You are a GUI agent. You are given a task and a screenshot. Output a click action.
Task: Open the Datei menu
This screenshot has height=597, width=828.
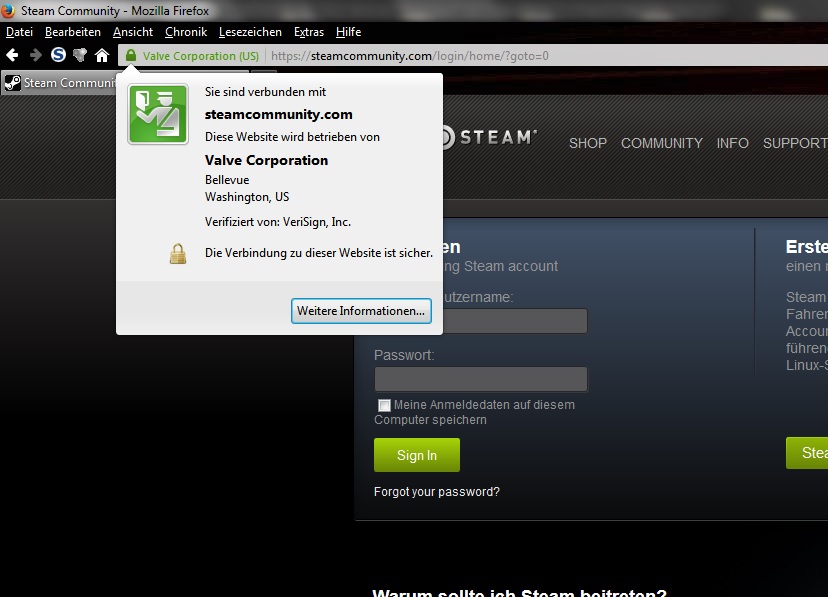click(20, 32)
